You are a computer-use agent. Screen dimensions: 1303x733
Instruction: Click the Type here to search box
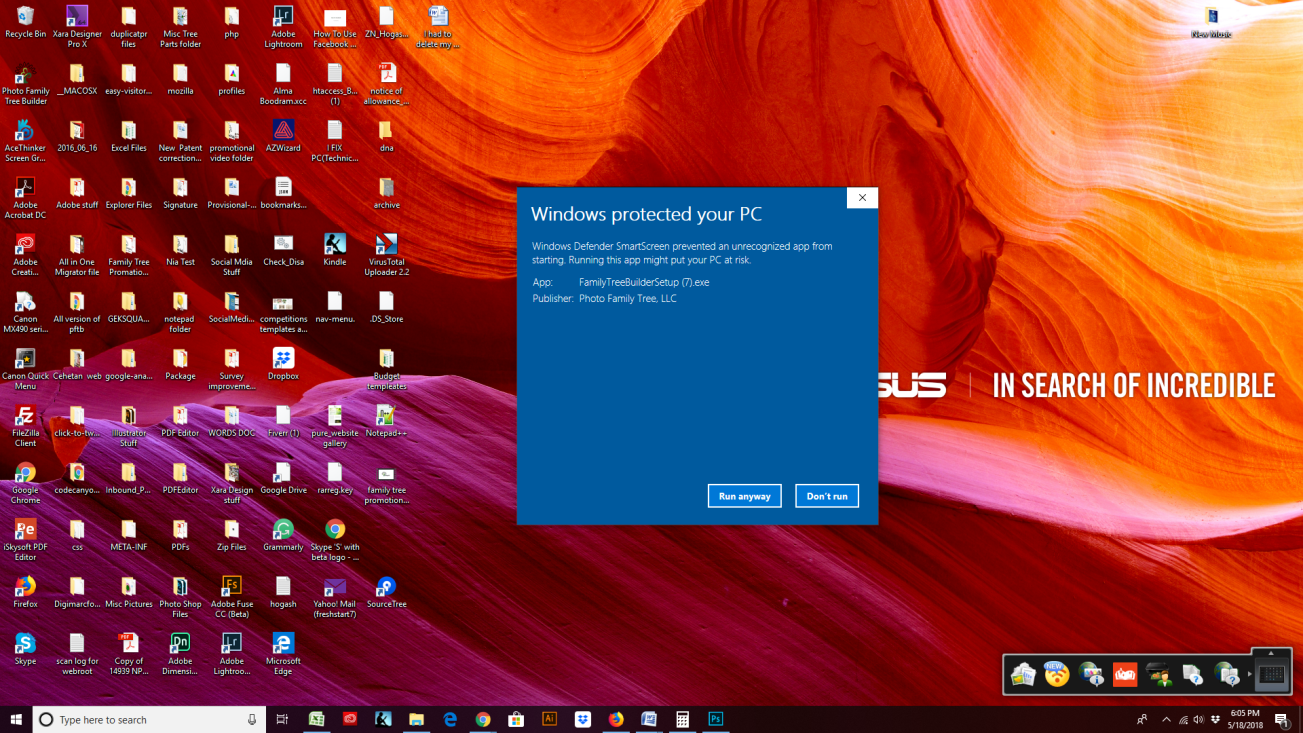click(151, 719)
